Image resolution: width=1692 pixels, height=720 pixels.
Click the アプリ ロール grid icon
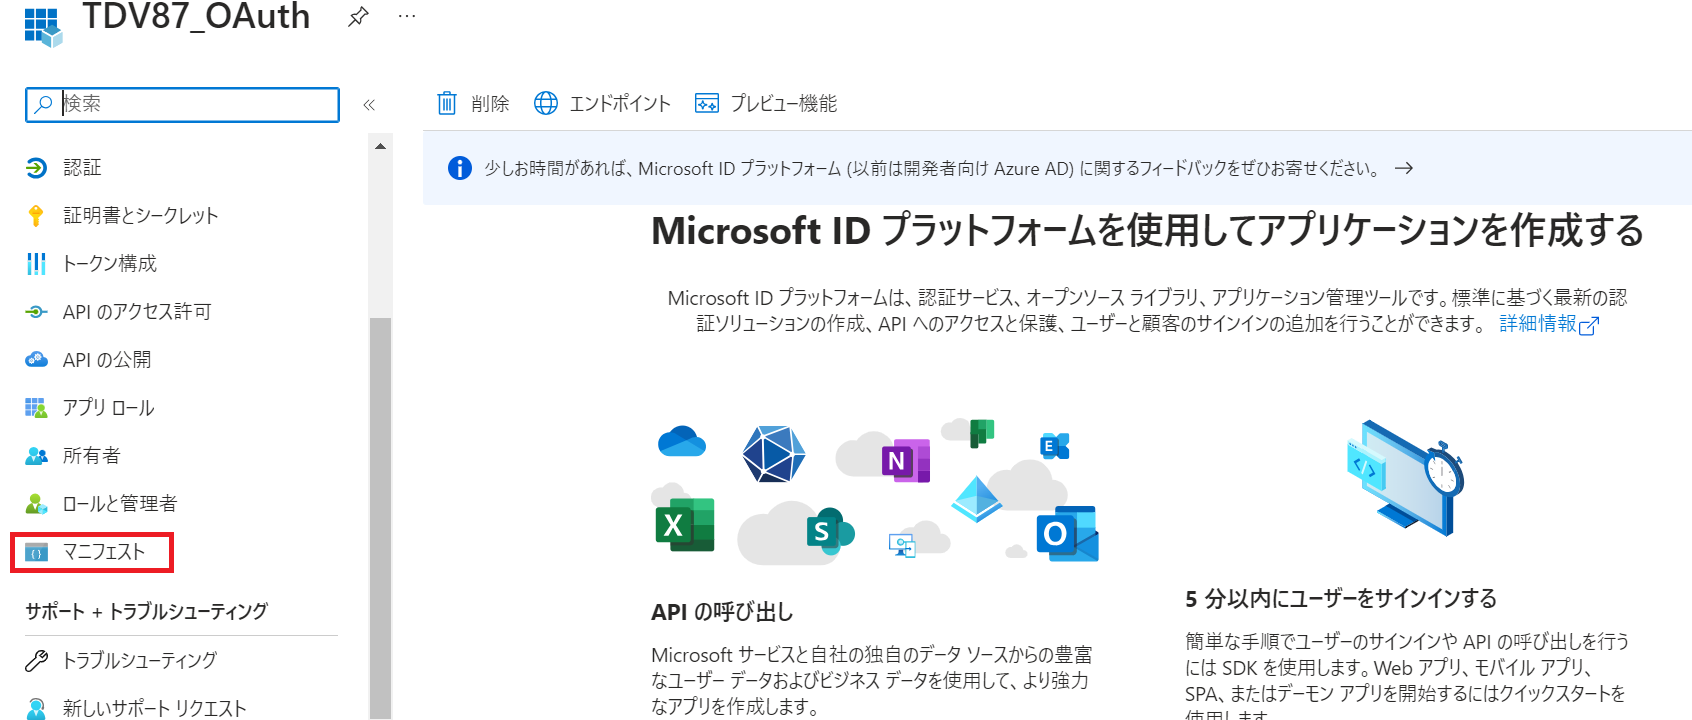pos(36,408)
